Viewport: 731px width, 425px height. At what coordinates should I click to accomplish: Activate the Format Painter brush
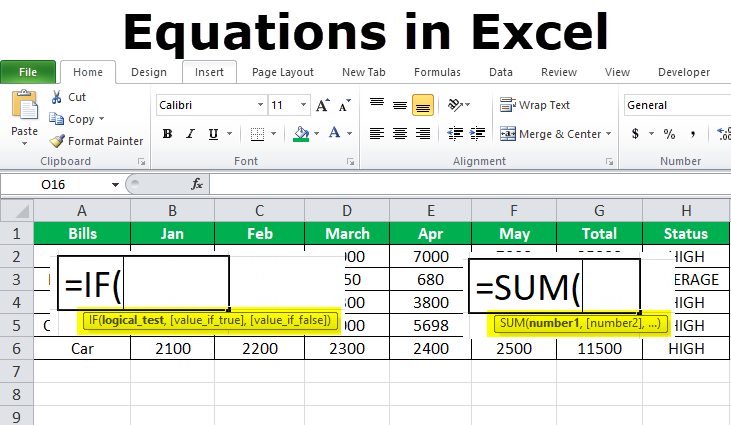tap(57, 141)
